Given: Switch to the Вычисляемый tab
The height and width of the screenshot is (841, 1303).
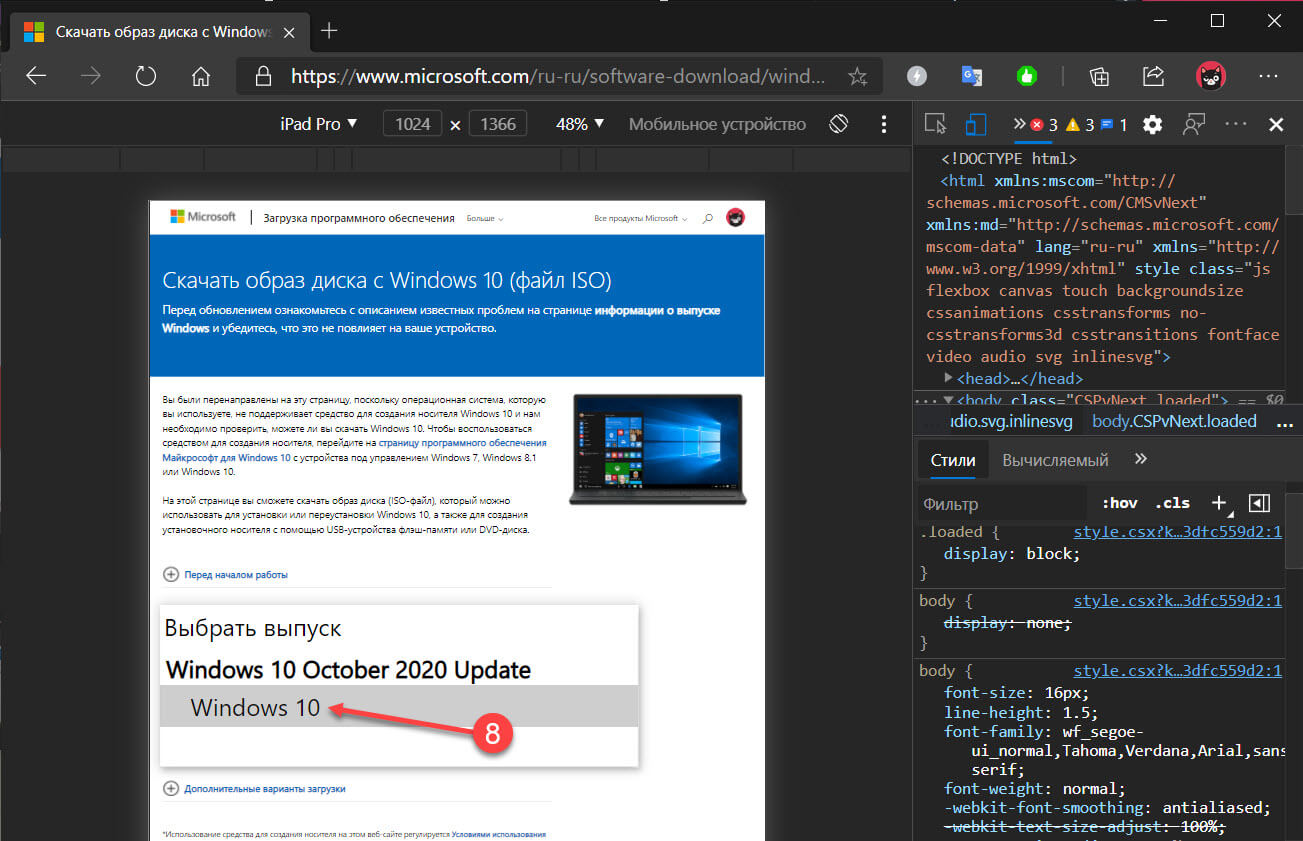Looking at the screenshot, I should click(x=1055, y=460).
